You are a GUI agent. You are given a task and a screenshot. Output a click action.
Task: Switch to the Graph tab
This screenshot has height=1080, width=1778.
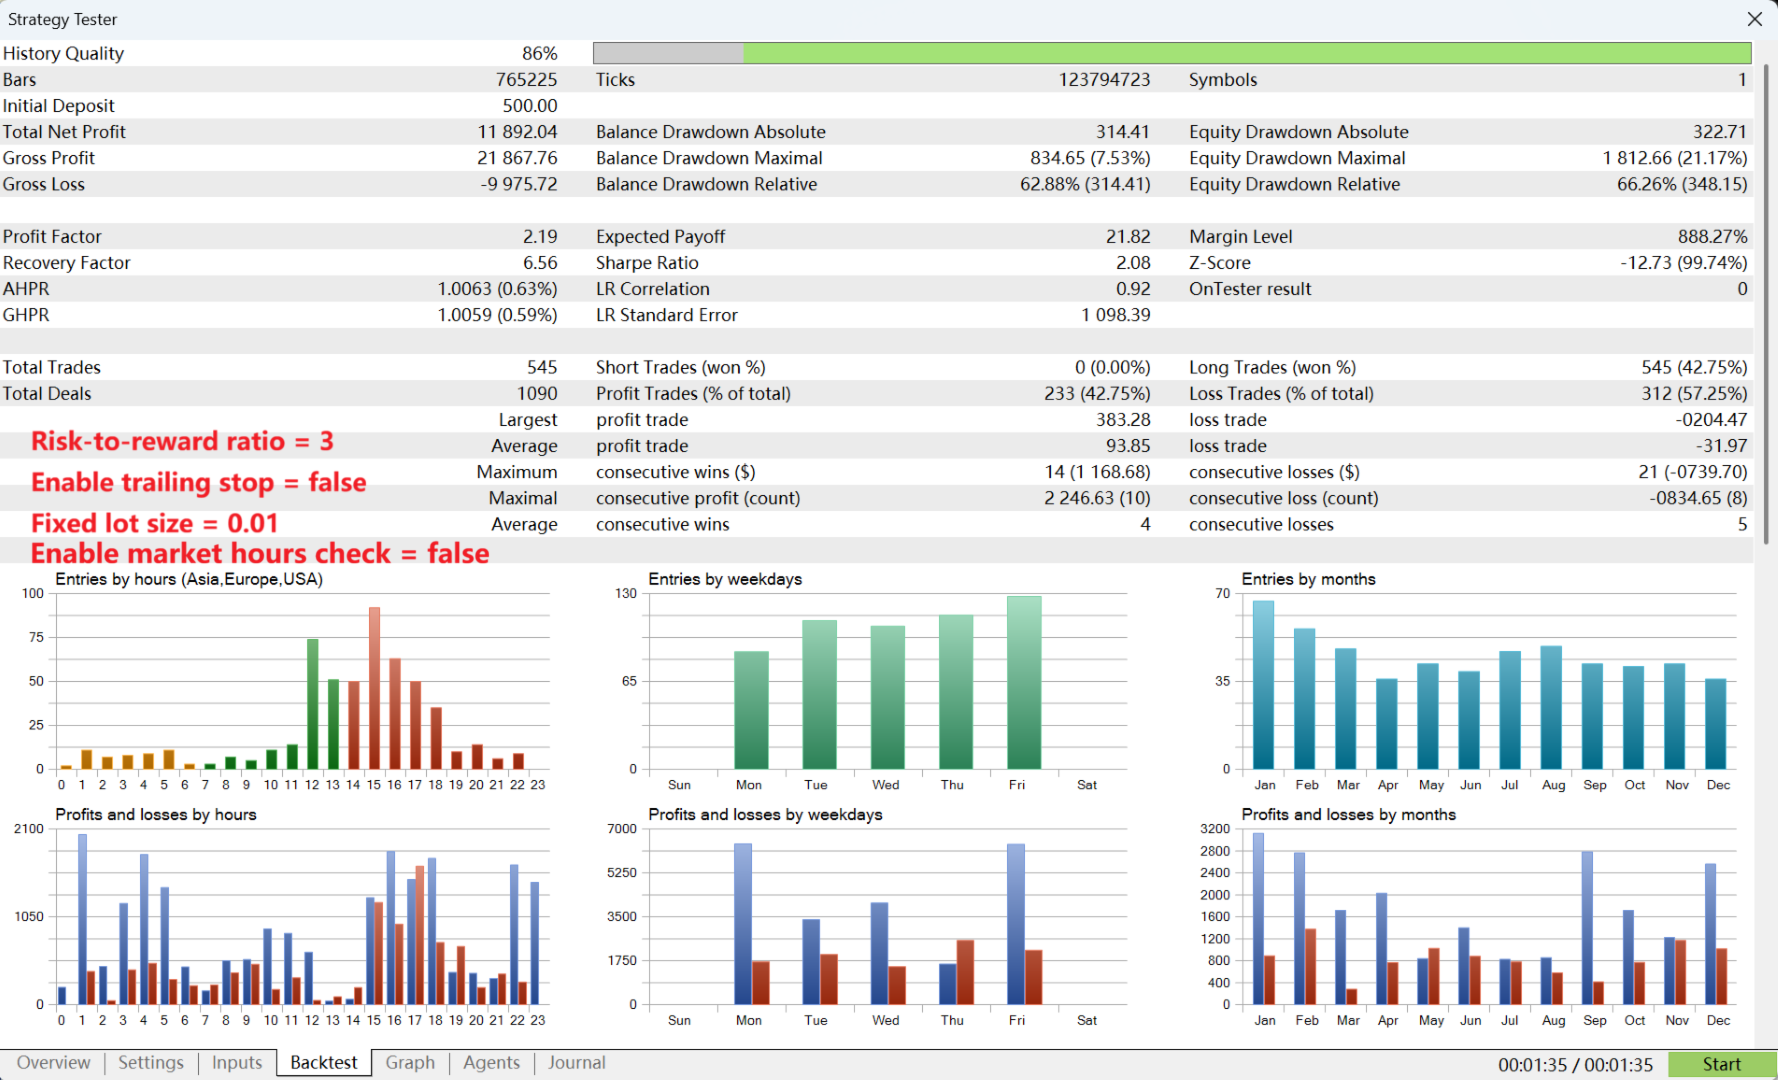(410, 1063)
